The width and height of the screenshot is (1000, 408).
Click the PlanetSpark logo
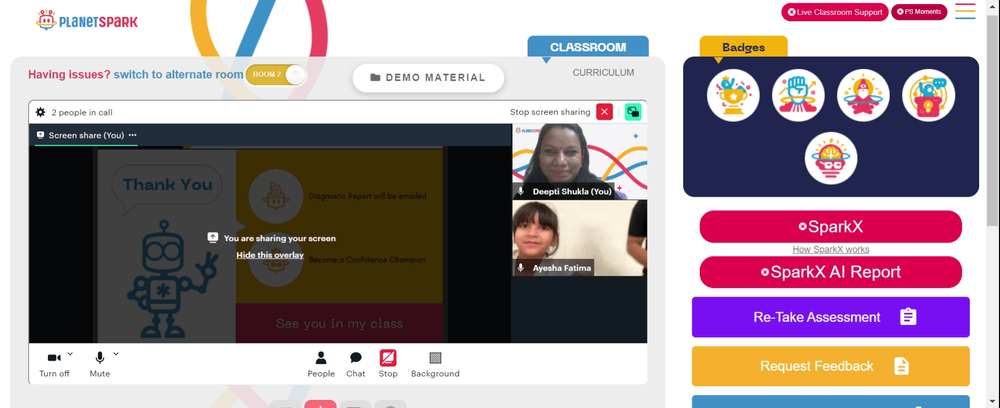(x=87, y=20)
